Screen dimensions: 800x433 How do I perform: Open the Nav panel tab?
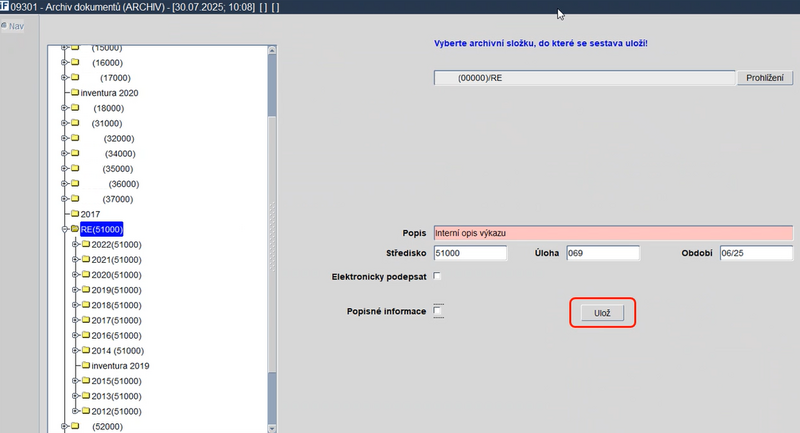13,26
